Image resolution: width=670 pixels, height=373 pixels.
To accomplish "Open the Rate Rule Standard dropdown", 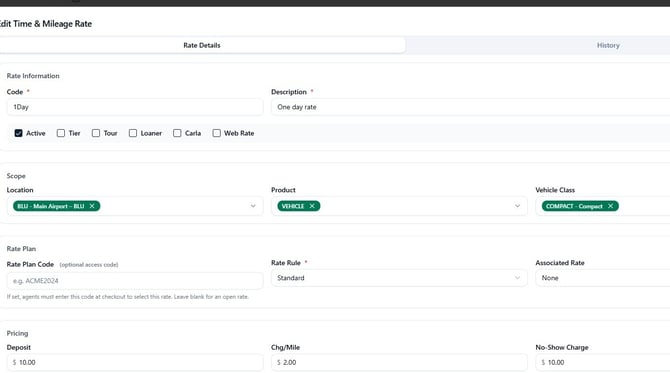I will (399, 278).
